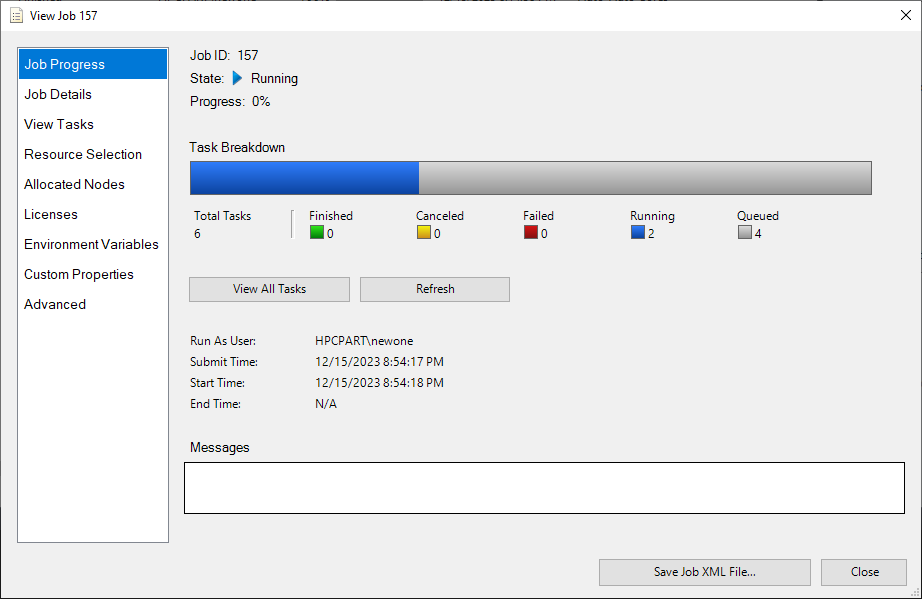The height and width of the screenshot is (599, 922).
Task: Save the job as an XML file
Action: (x=704, y=572)
